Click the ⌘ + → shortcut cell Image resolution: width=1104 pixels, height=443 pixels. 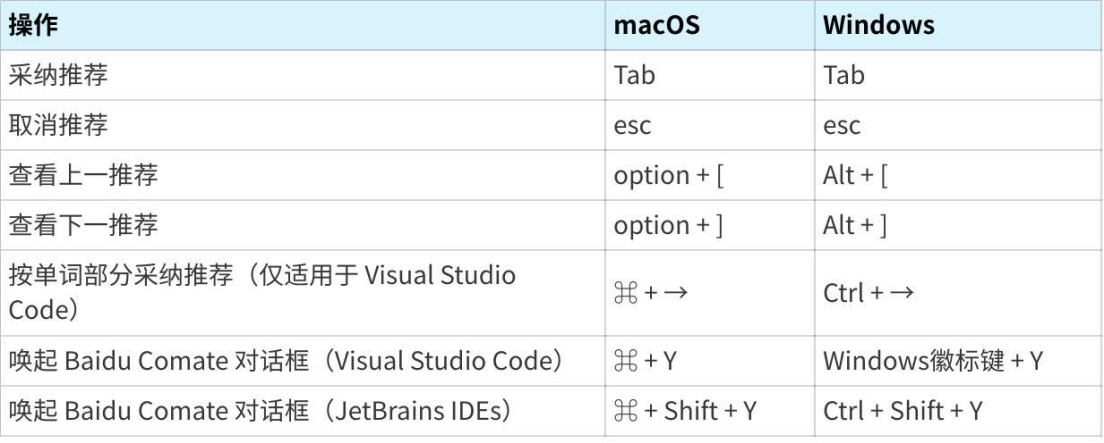pos(710,293)
